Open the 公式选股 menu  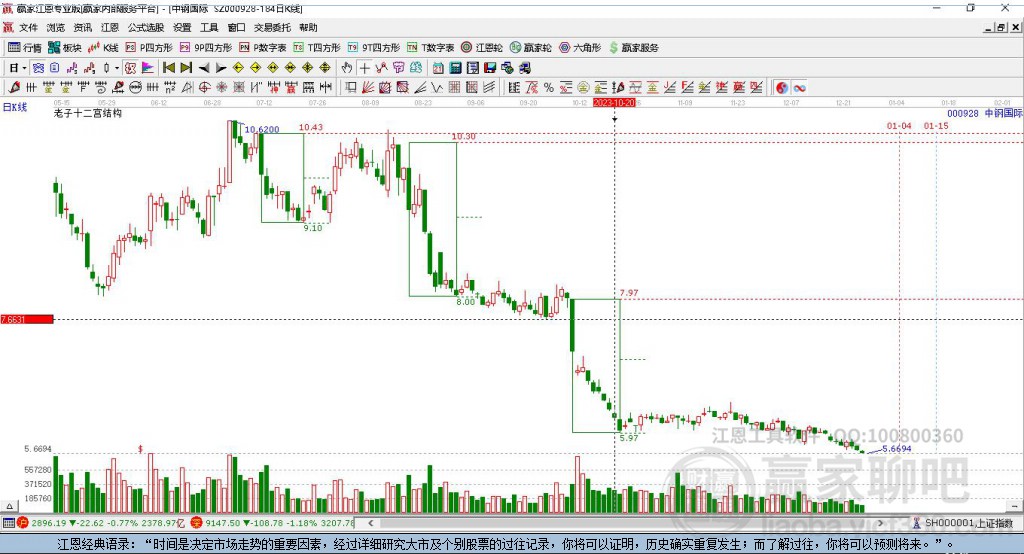pos(146,27)
